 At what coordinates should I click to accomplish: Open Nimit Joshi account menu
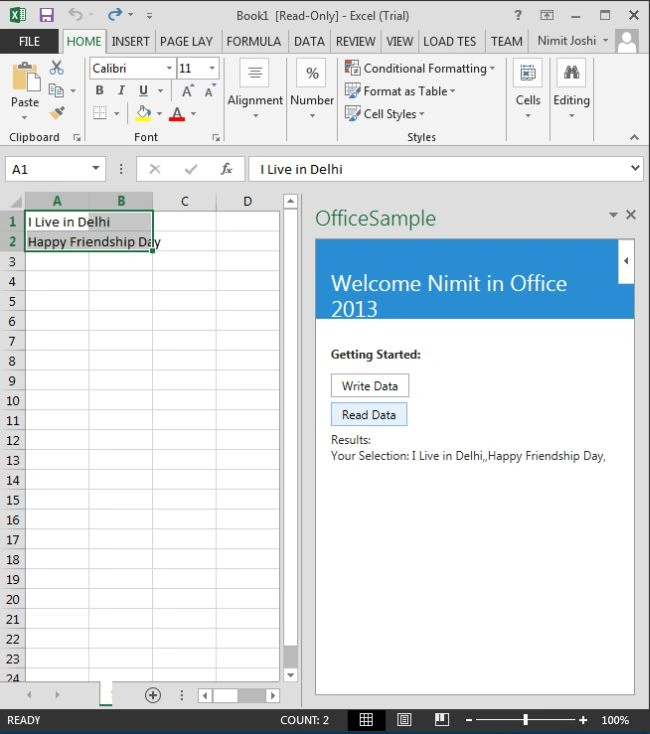click(x=573, y=41)
